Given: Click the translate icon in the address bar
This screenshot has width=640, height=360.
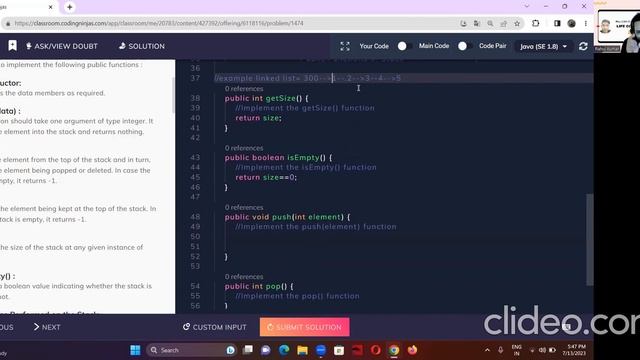Looking at the screenshot, I should click(477, 24).
